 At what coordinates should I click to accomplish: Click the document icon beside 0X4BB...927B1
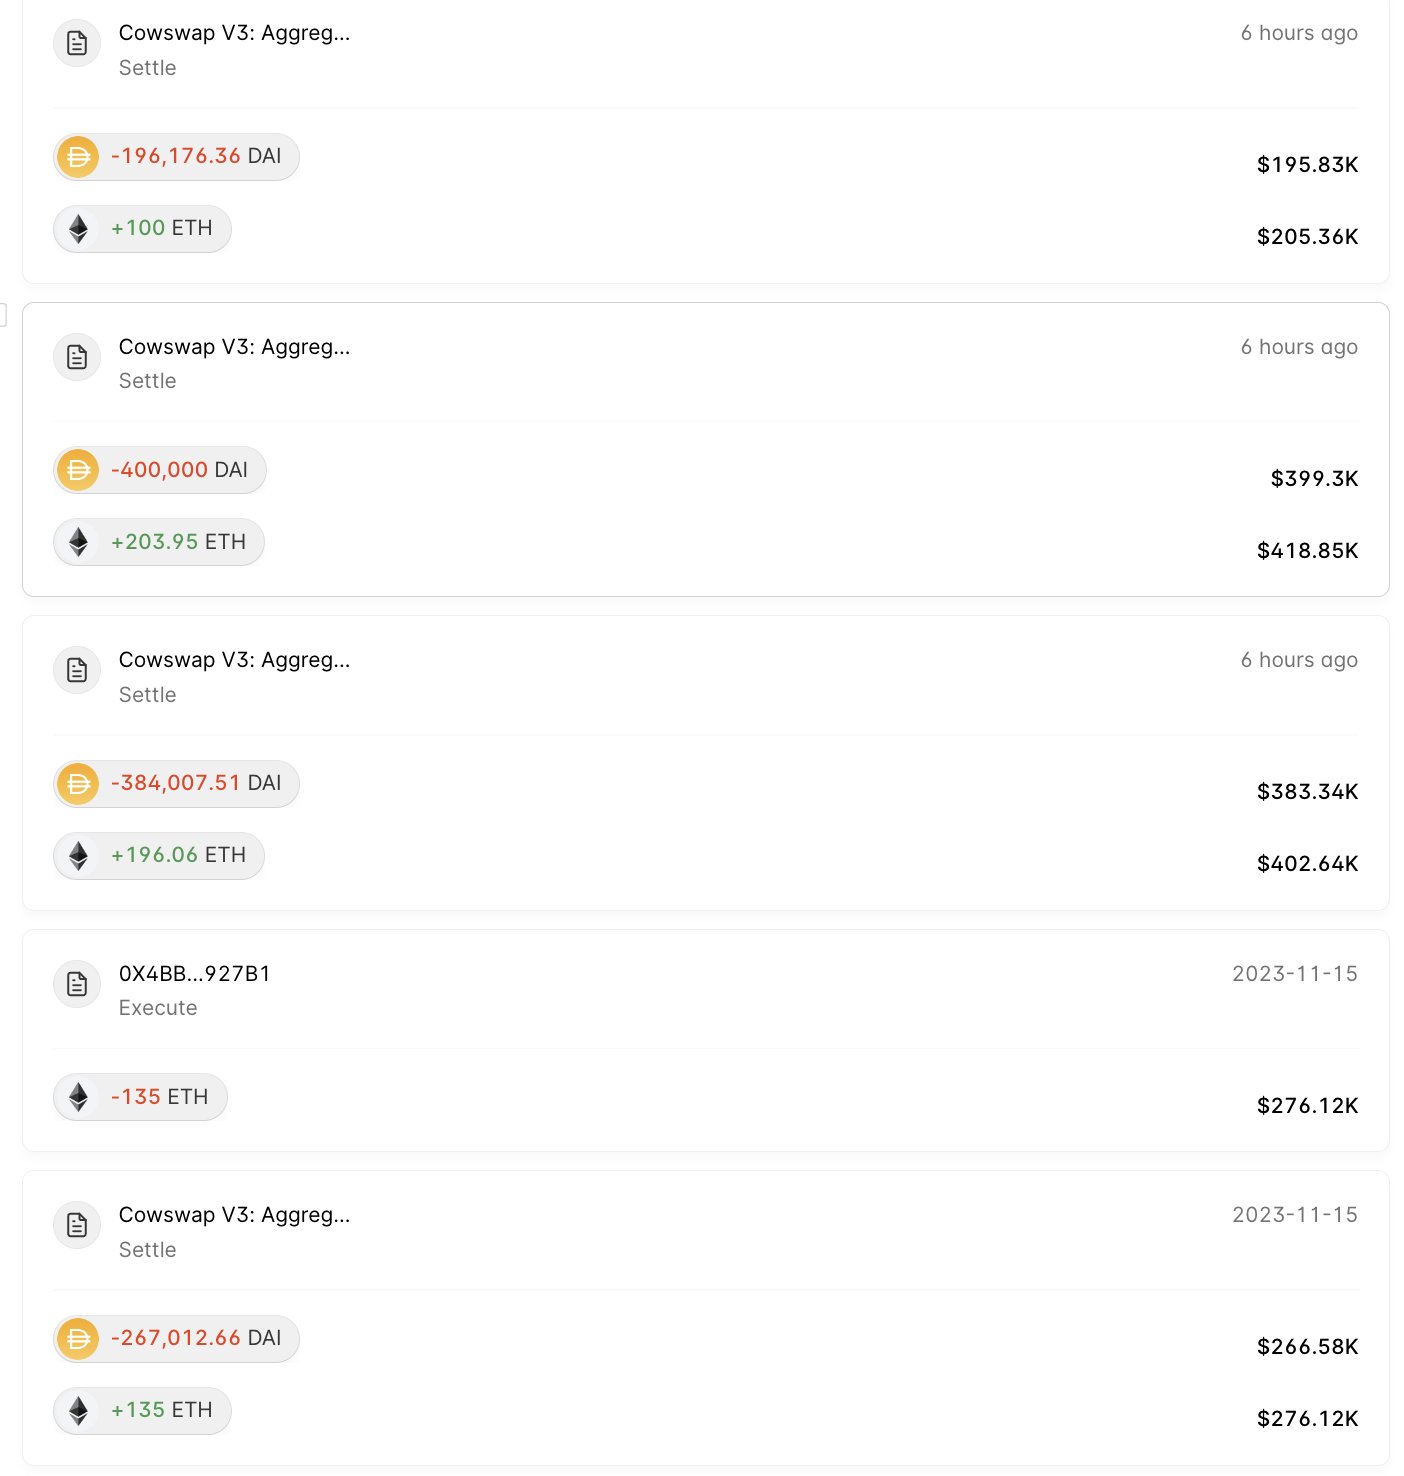tap(77, 984)
